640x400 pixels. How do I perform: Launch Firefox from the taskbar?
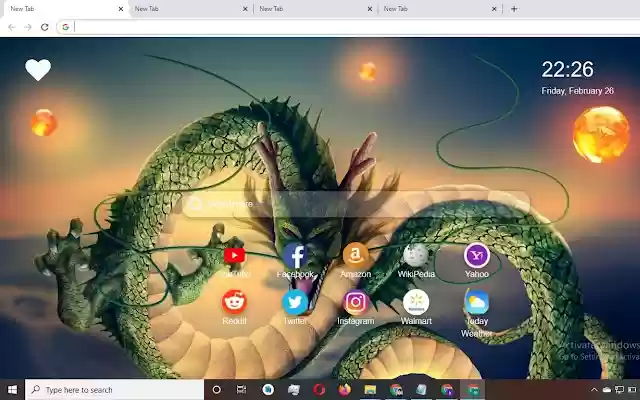pyautogui.click(x=344, y=390)
